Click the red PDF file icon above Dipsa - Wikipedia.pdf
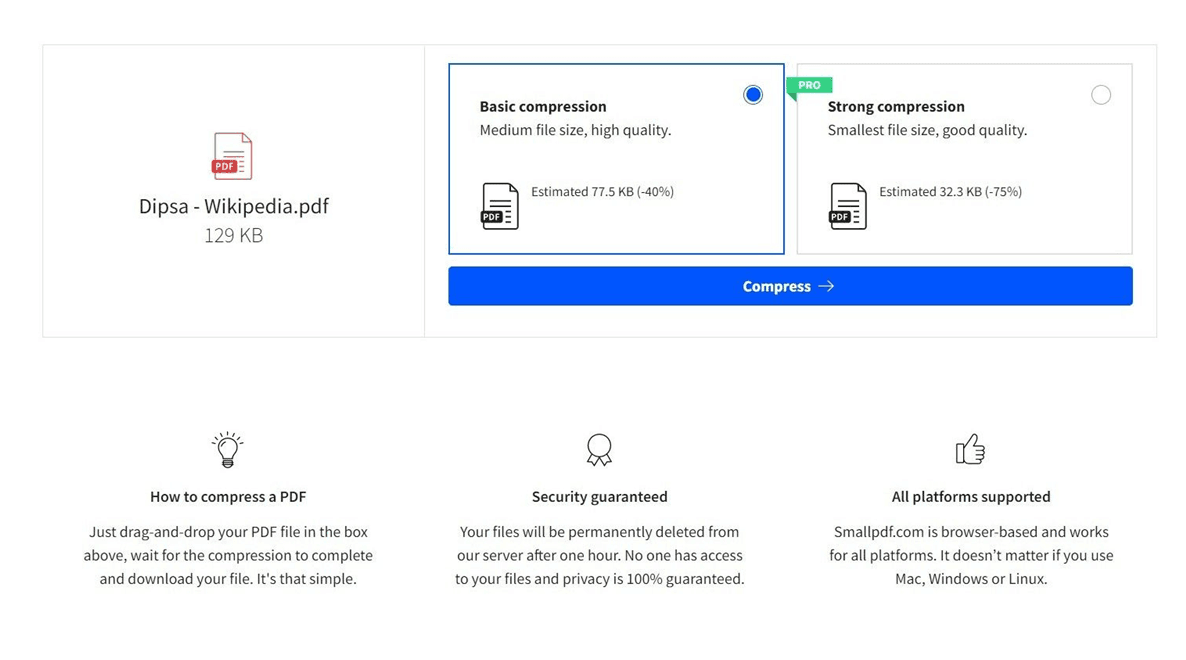This screenshot has width=1186, height=660. (232, 156)
